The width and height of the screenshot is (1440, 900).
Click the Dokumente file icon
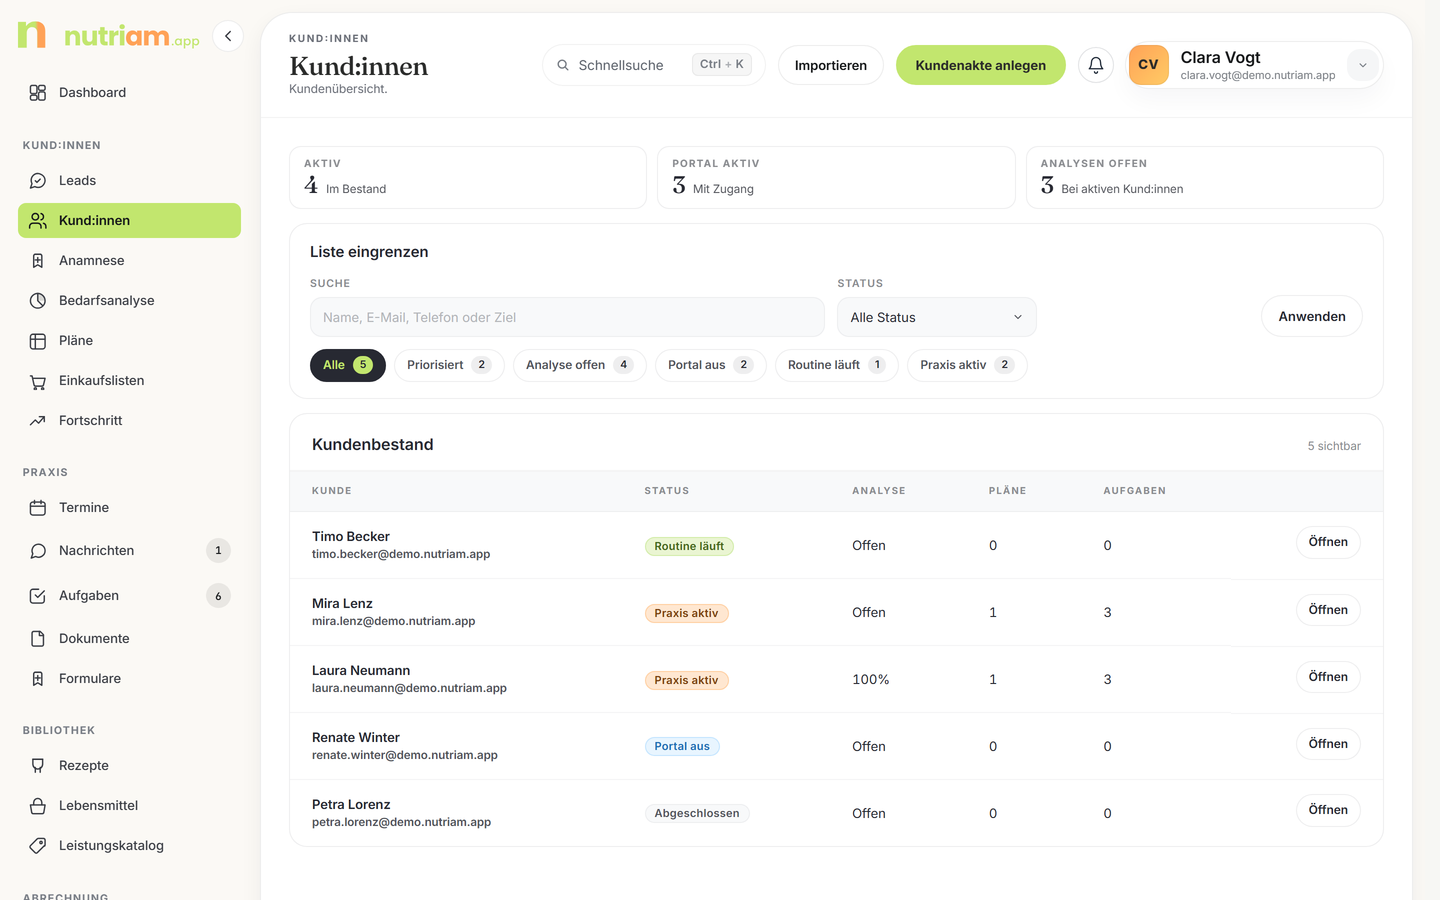point(38,639)
